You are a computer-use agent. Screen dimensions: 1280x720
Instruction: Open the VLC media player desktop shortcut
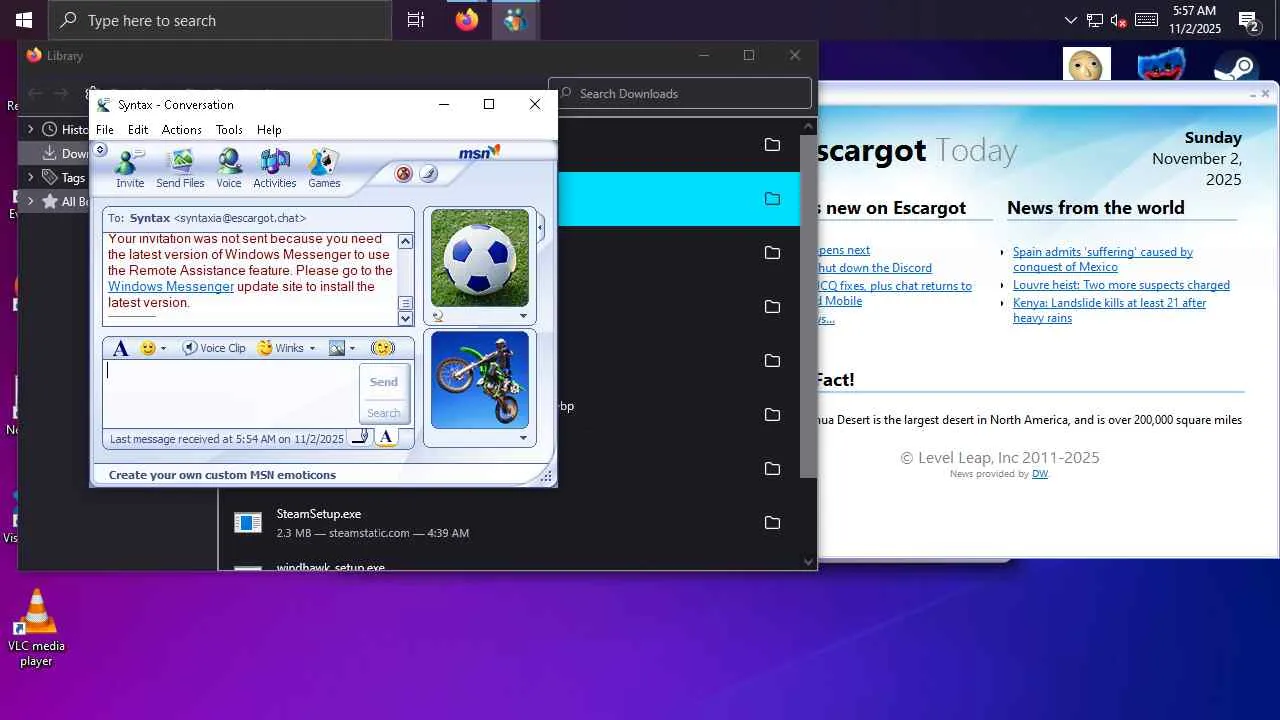click(x=36, y=627)
